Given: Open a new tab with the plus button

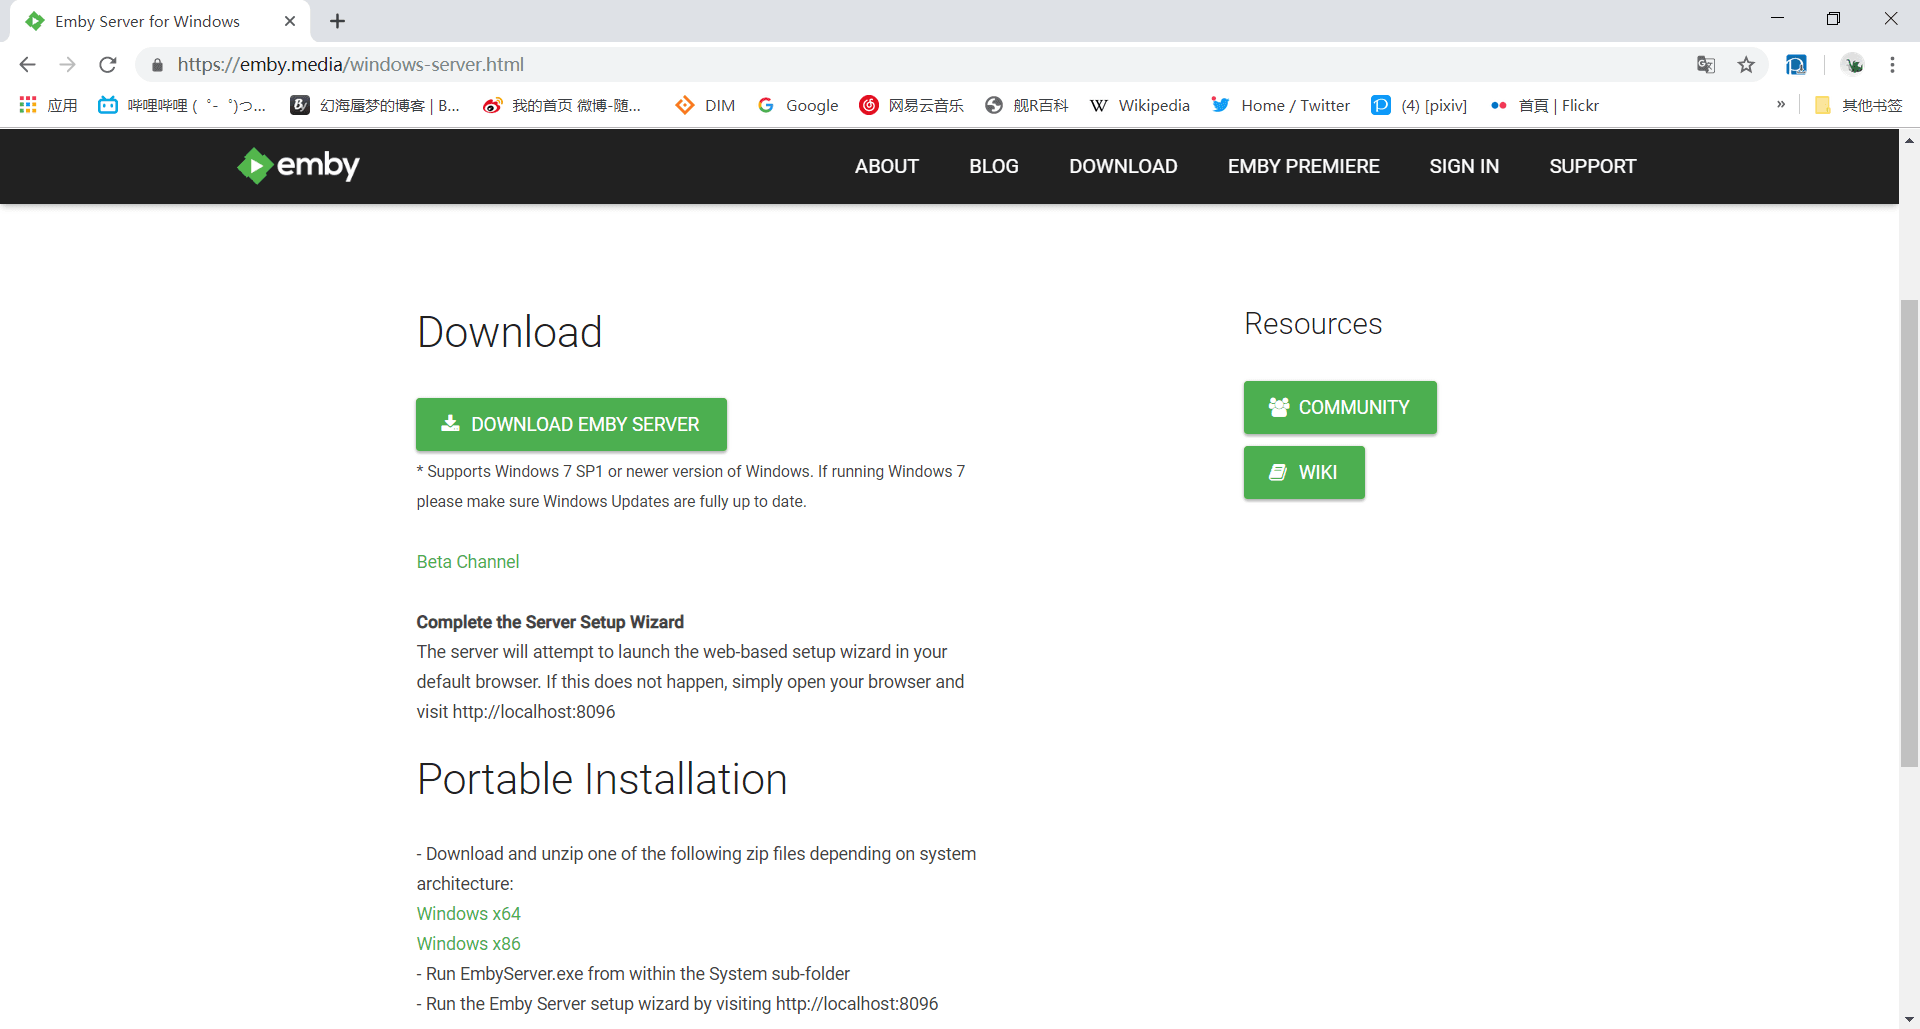Looking at the screenshot, I should point(338,21).
